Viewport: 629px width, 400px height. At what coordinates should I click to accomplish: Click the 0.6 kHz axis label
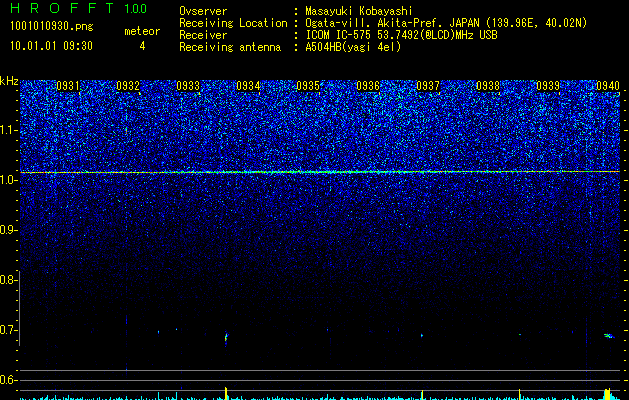(x=7, y=380)
